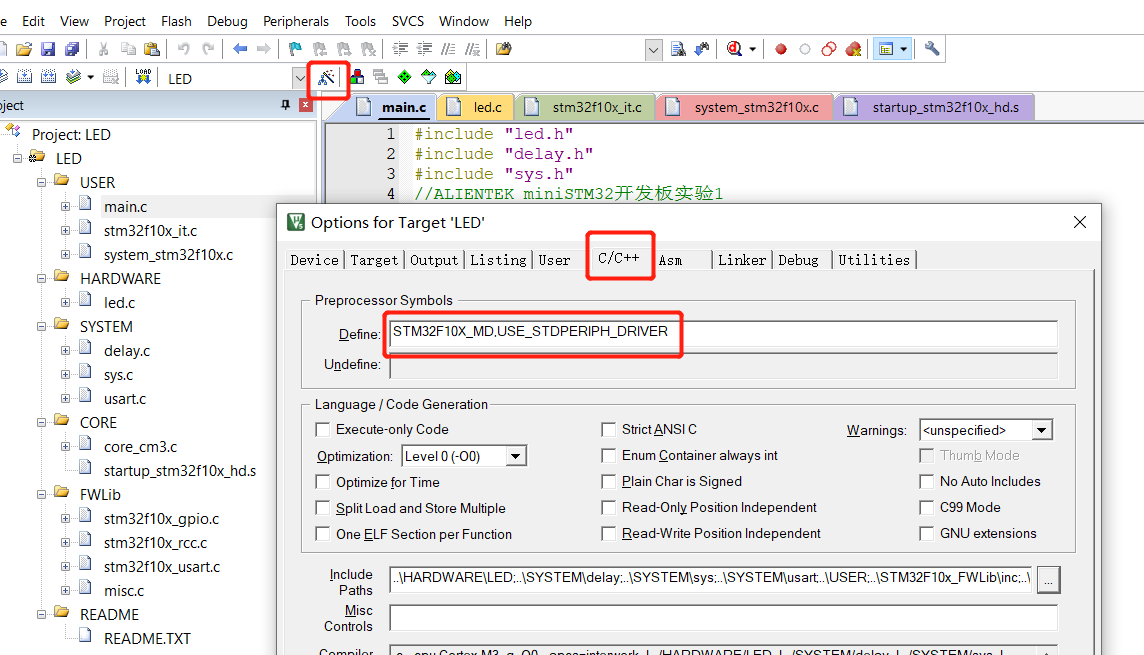This screenshot has height=655, width=1144.
Task: Open the Peripherals menu
Action: 296,20
